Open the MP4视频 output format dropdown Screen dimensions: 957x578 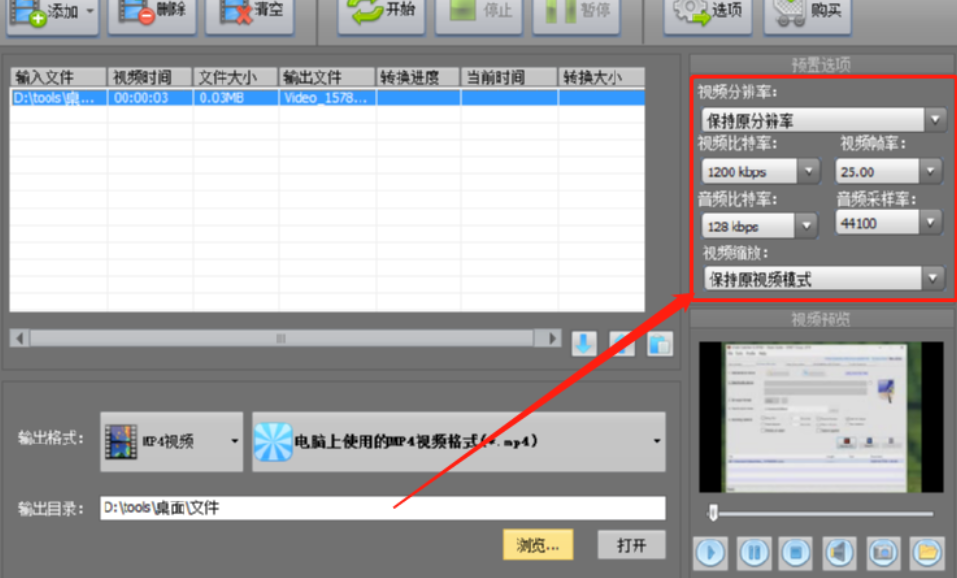click(172, 441)
